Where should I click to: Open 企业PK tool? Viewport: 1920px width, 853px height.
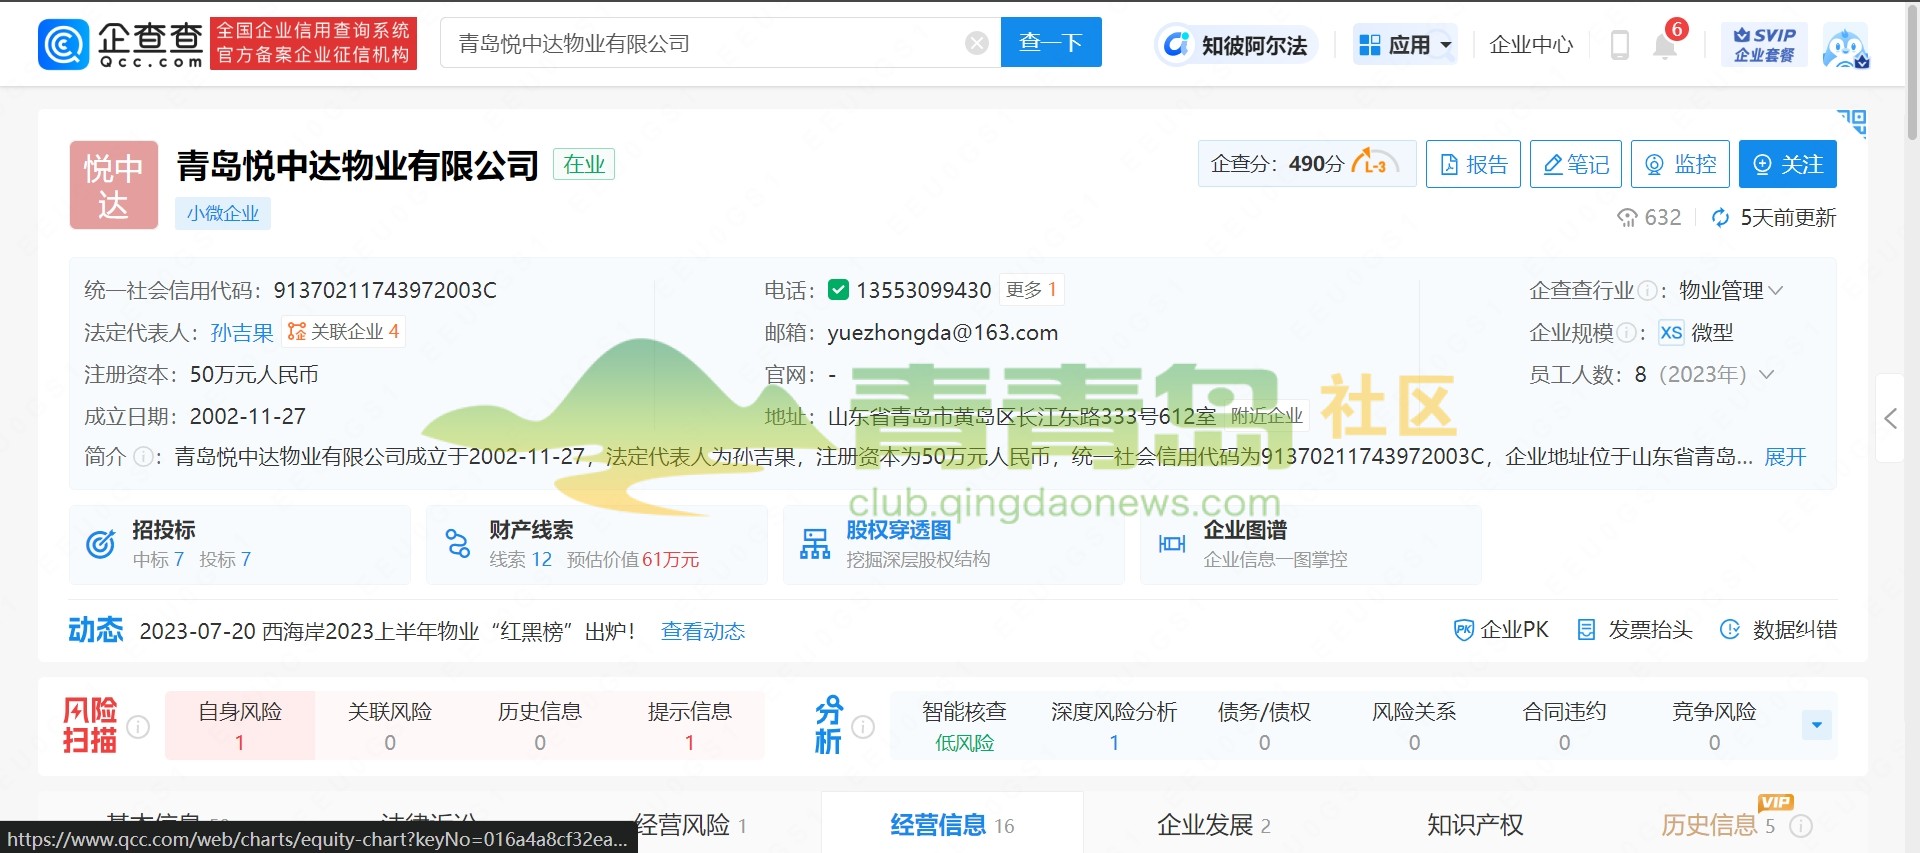click(x=1501, y=630)
